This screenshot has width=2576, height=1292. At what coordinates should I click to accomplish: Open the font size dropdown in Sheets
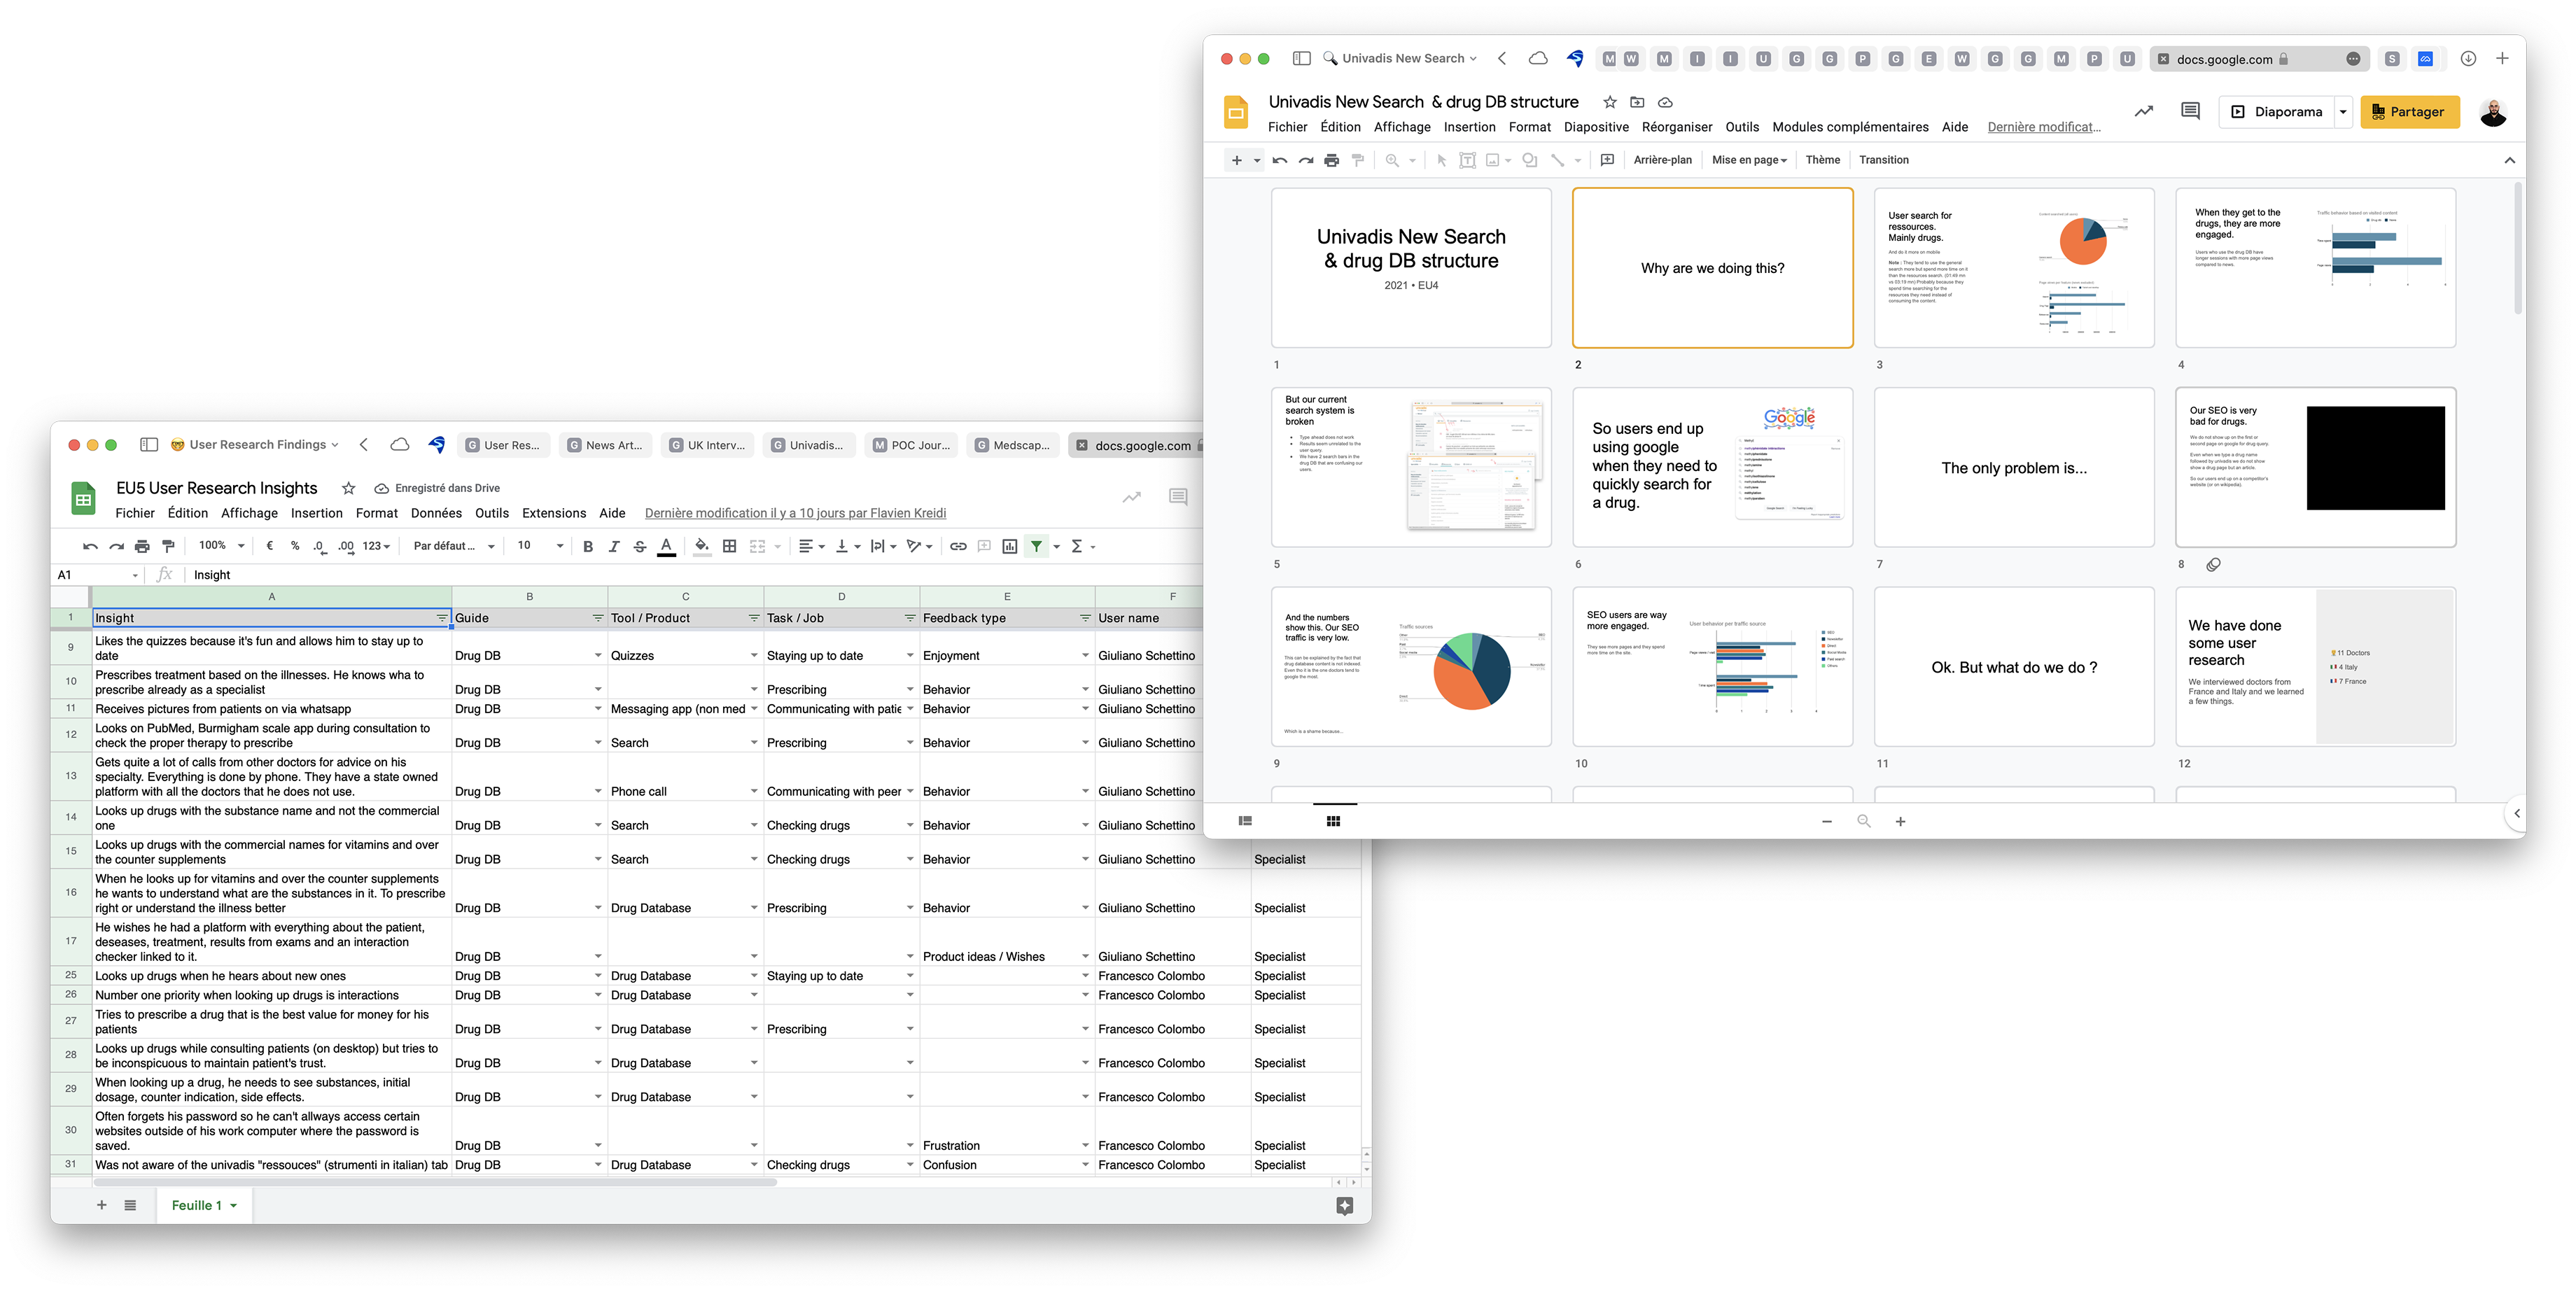559,546
